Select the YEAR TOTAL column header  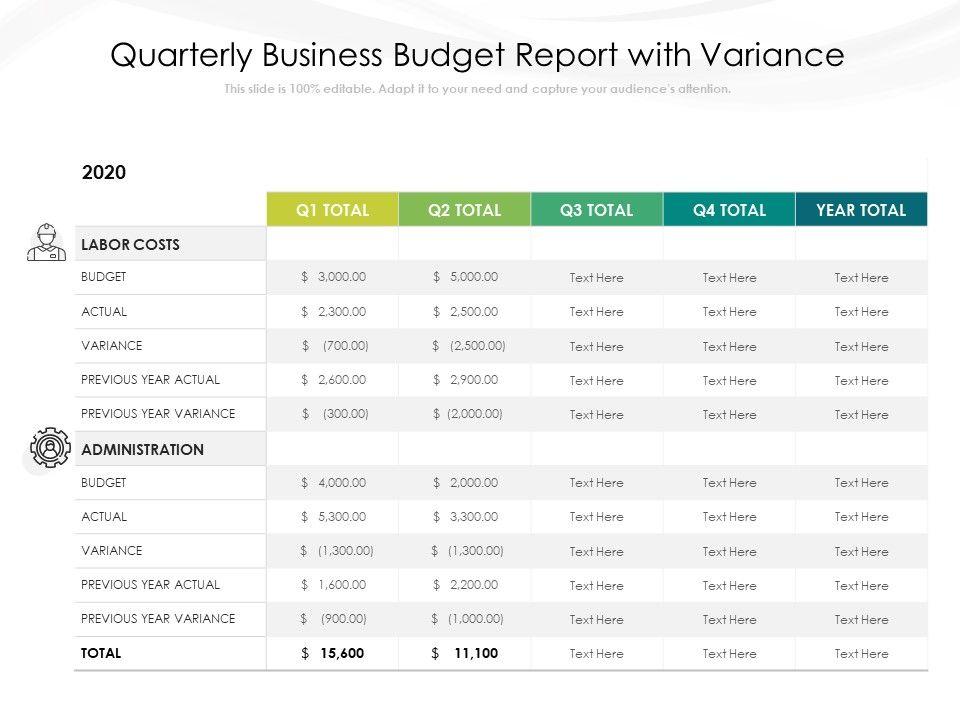(861, 210)
